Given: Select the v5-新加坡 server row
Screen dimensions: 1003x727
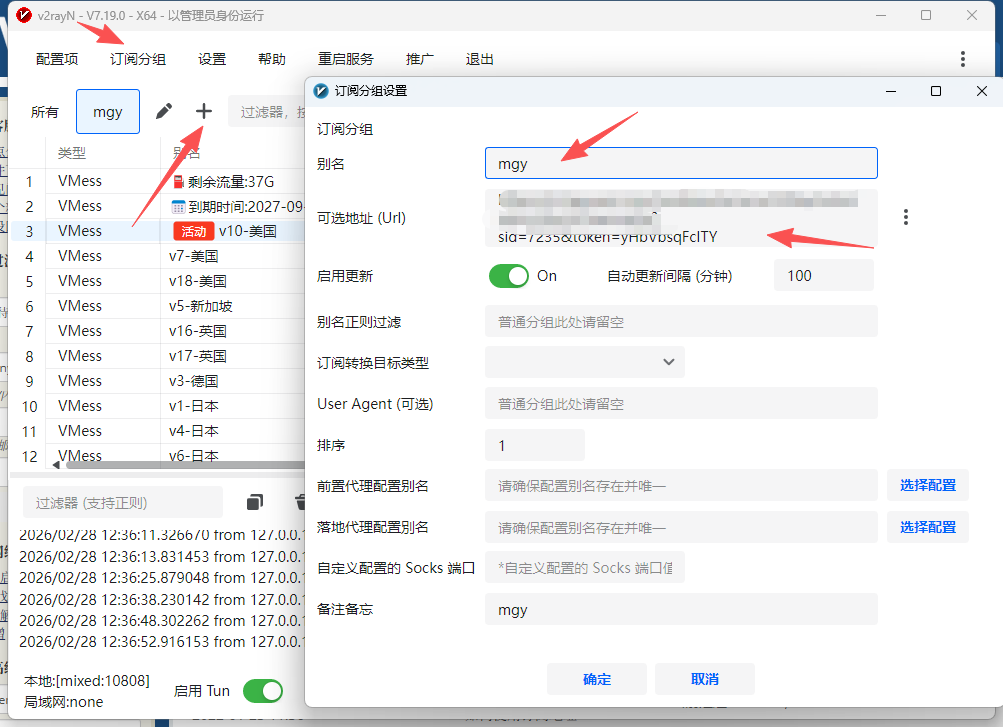Looking at the screenshot, I should 157,306.
